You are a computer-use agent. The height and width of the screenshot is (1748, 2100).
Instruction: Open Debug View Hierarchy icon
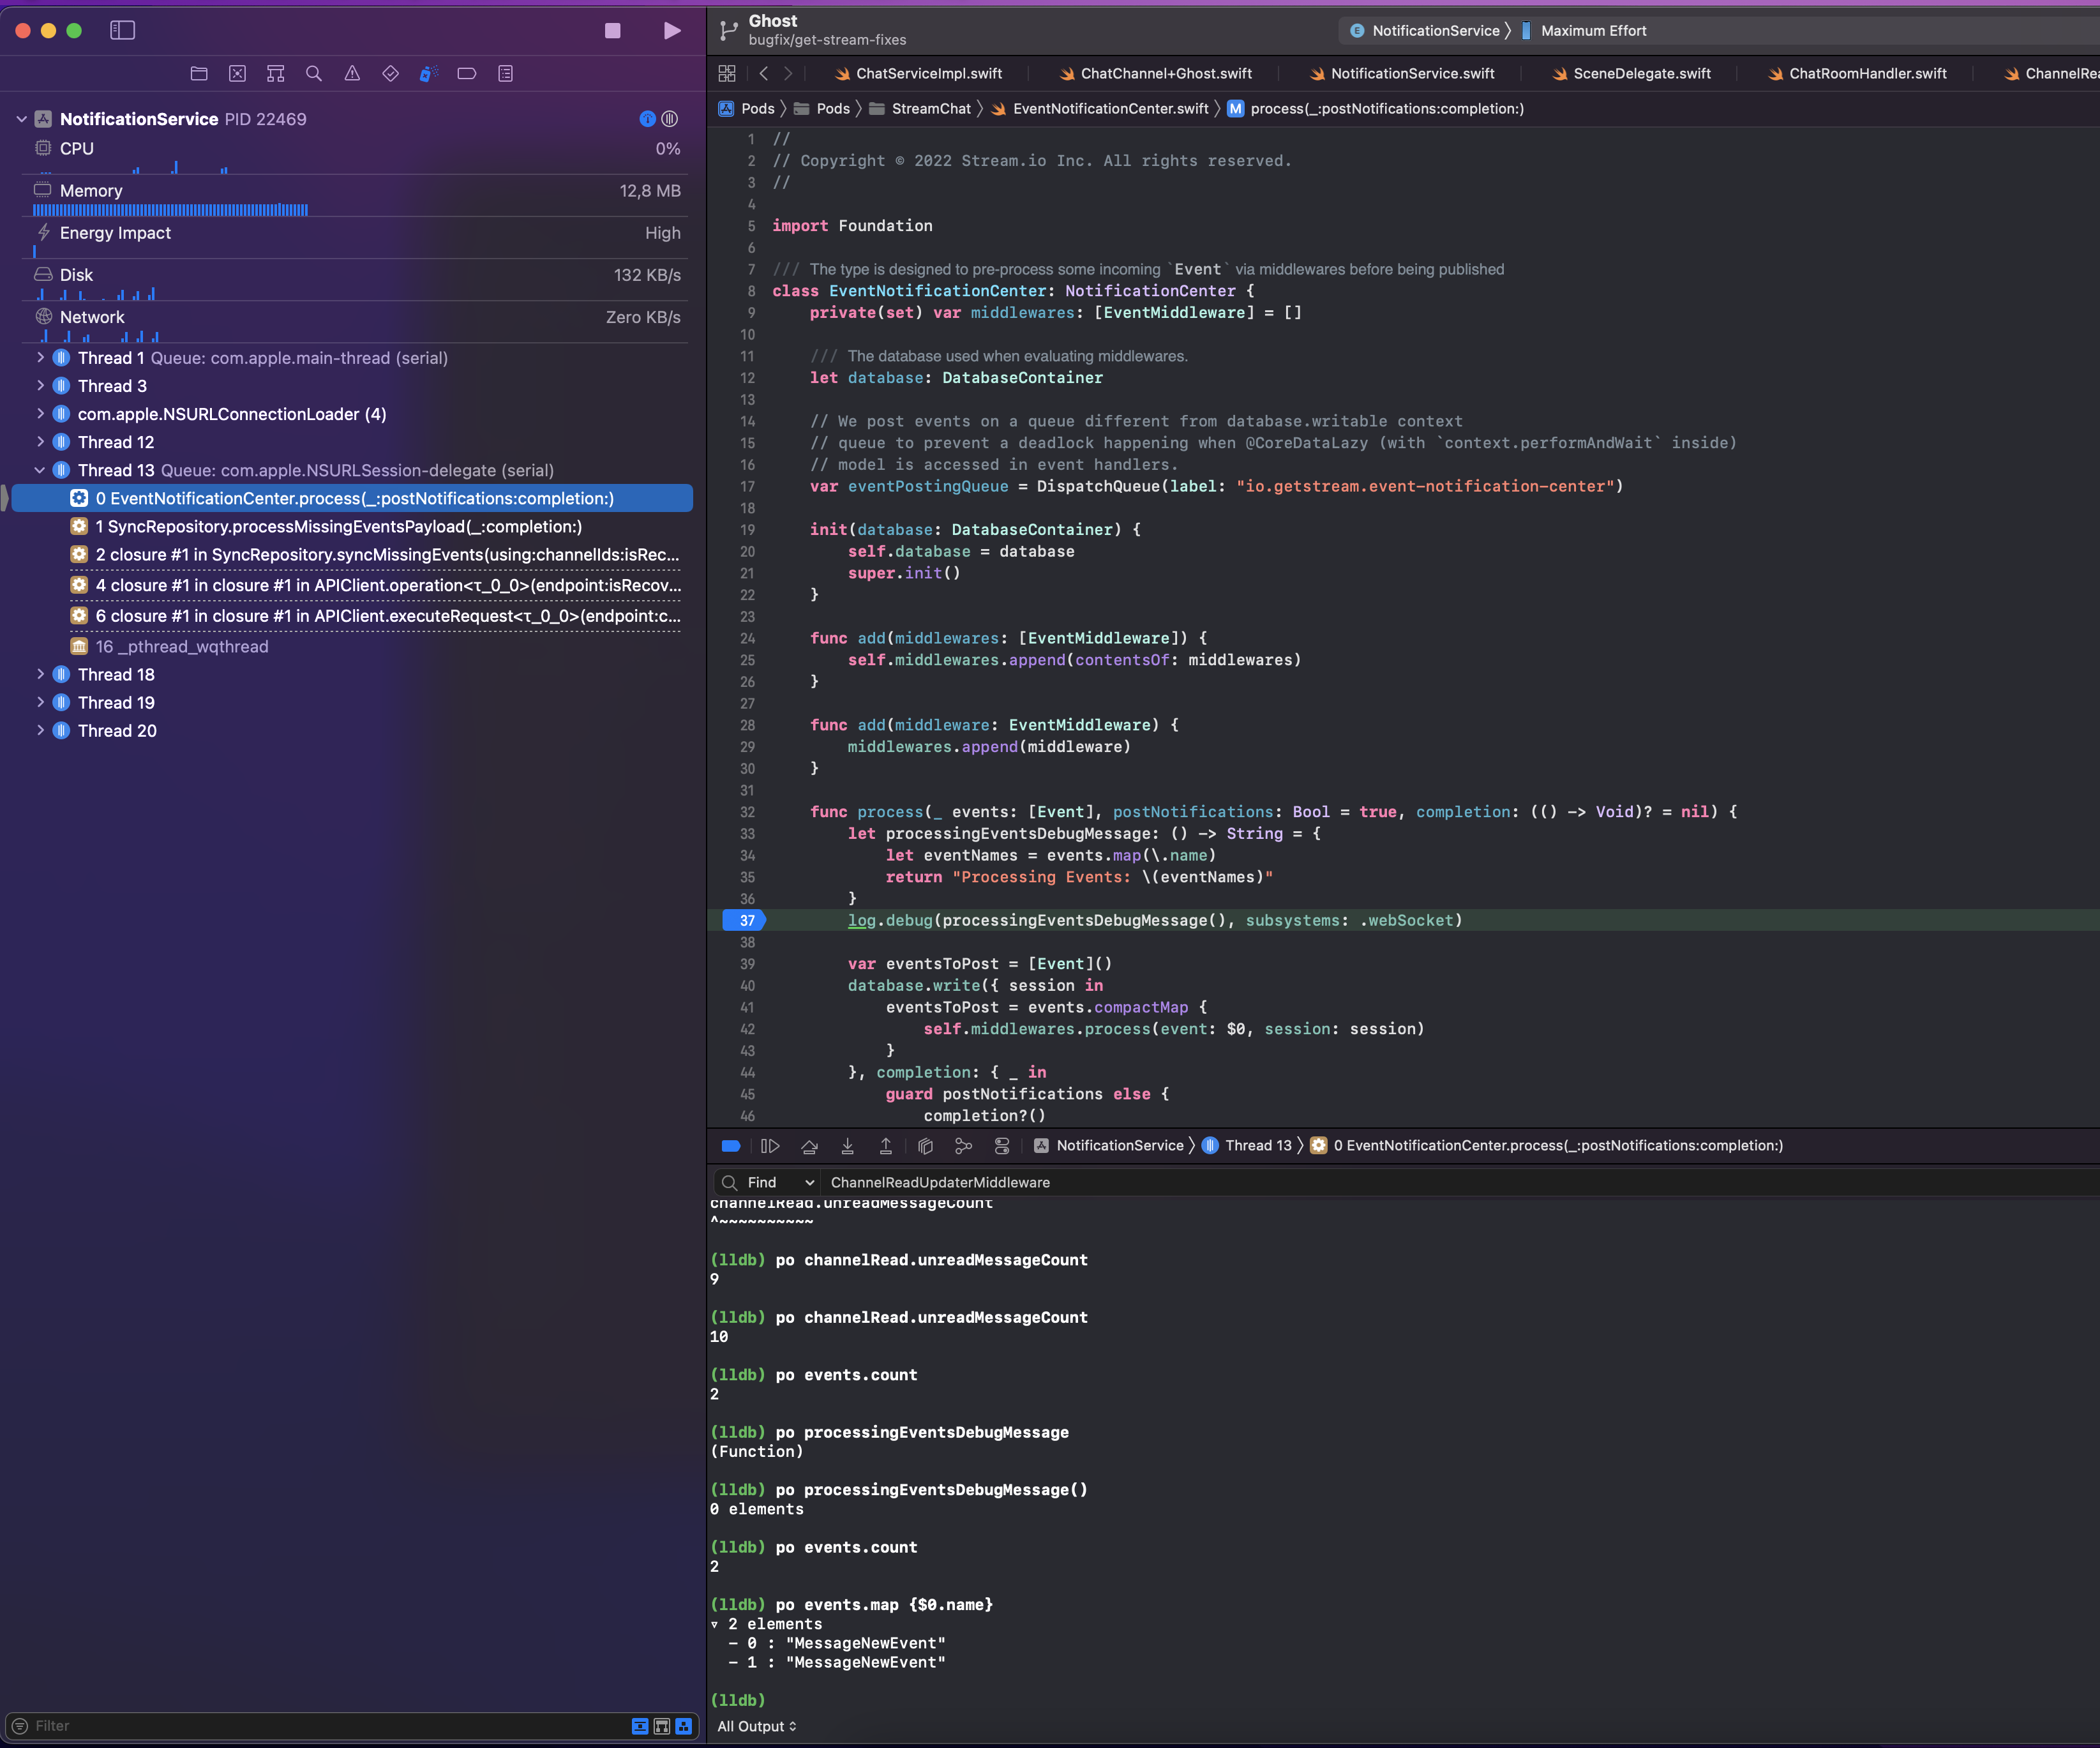pos(925,1146)
